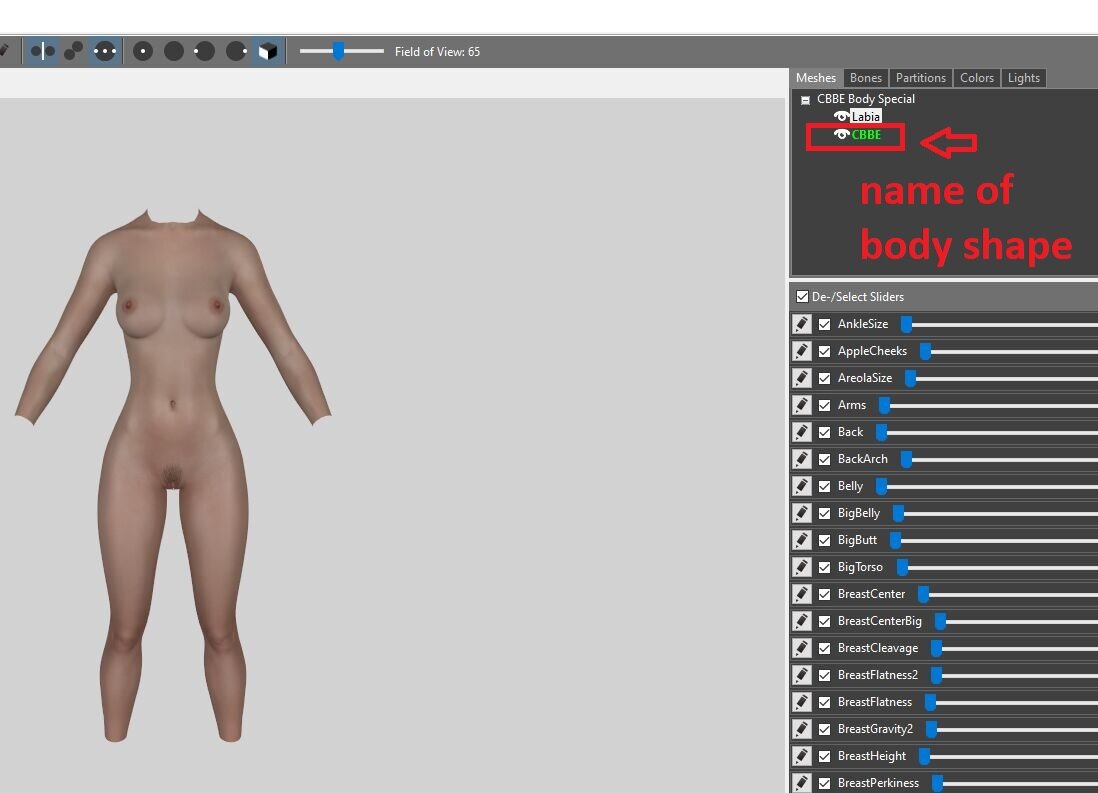Toggle visibility eye of the CBBE shape

(841, 135)
